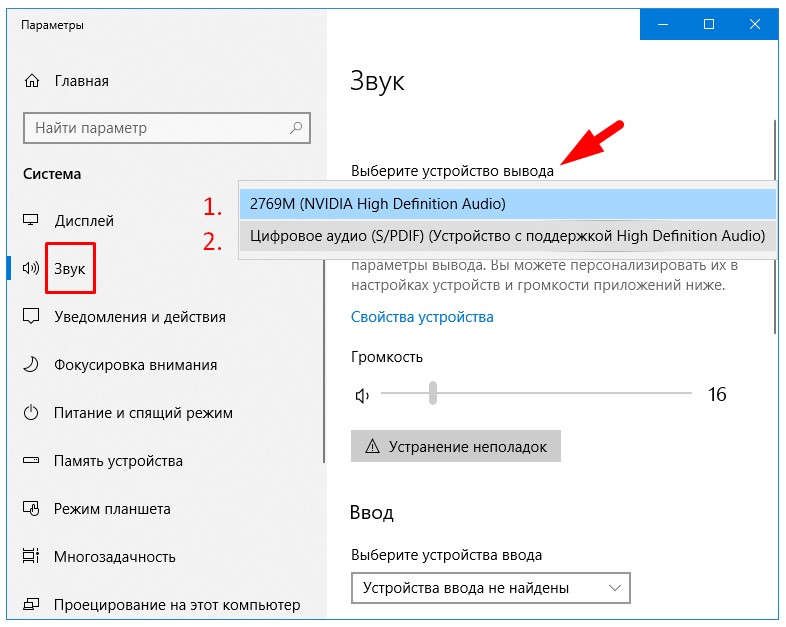Click the Система section header
The height and width of the screenshot is (627, 786).
[x=52, y=174]
